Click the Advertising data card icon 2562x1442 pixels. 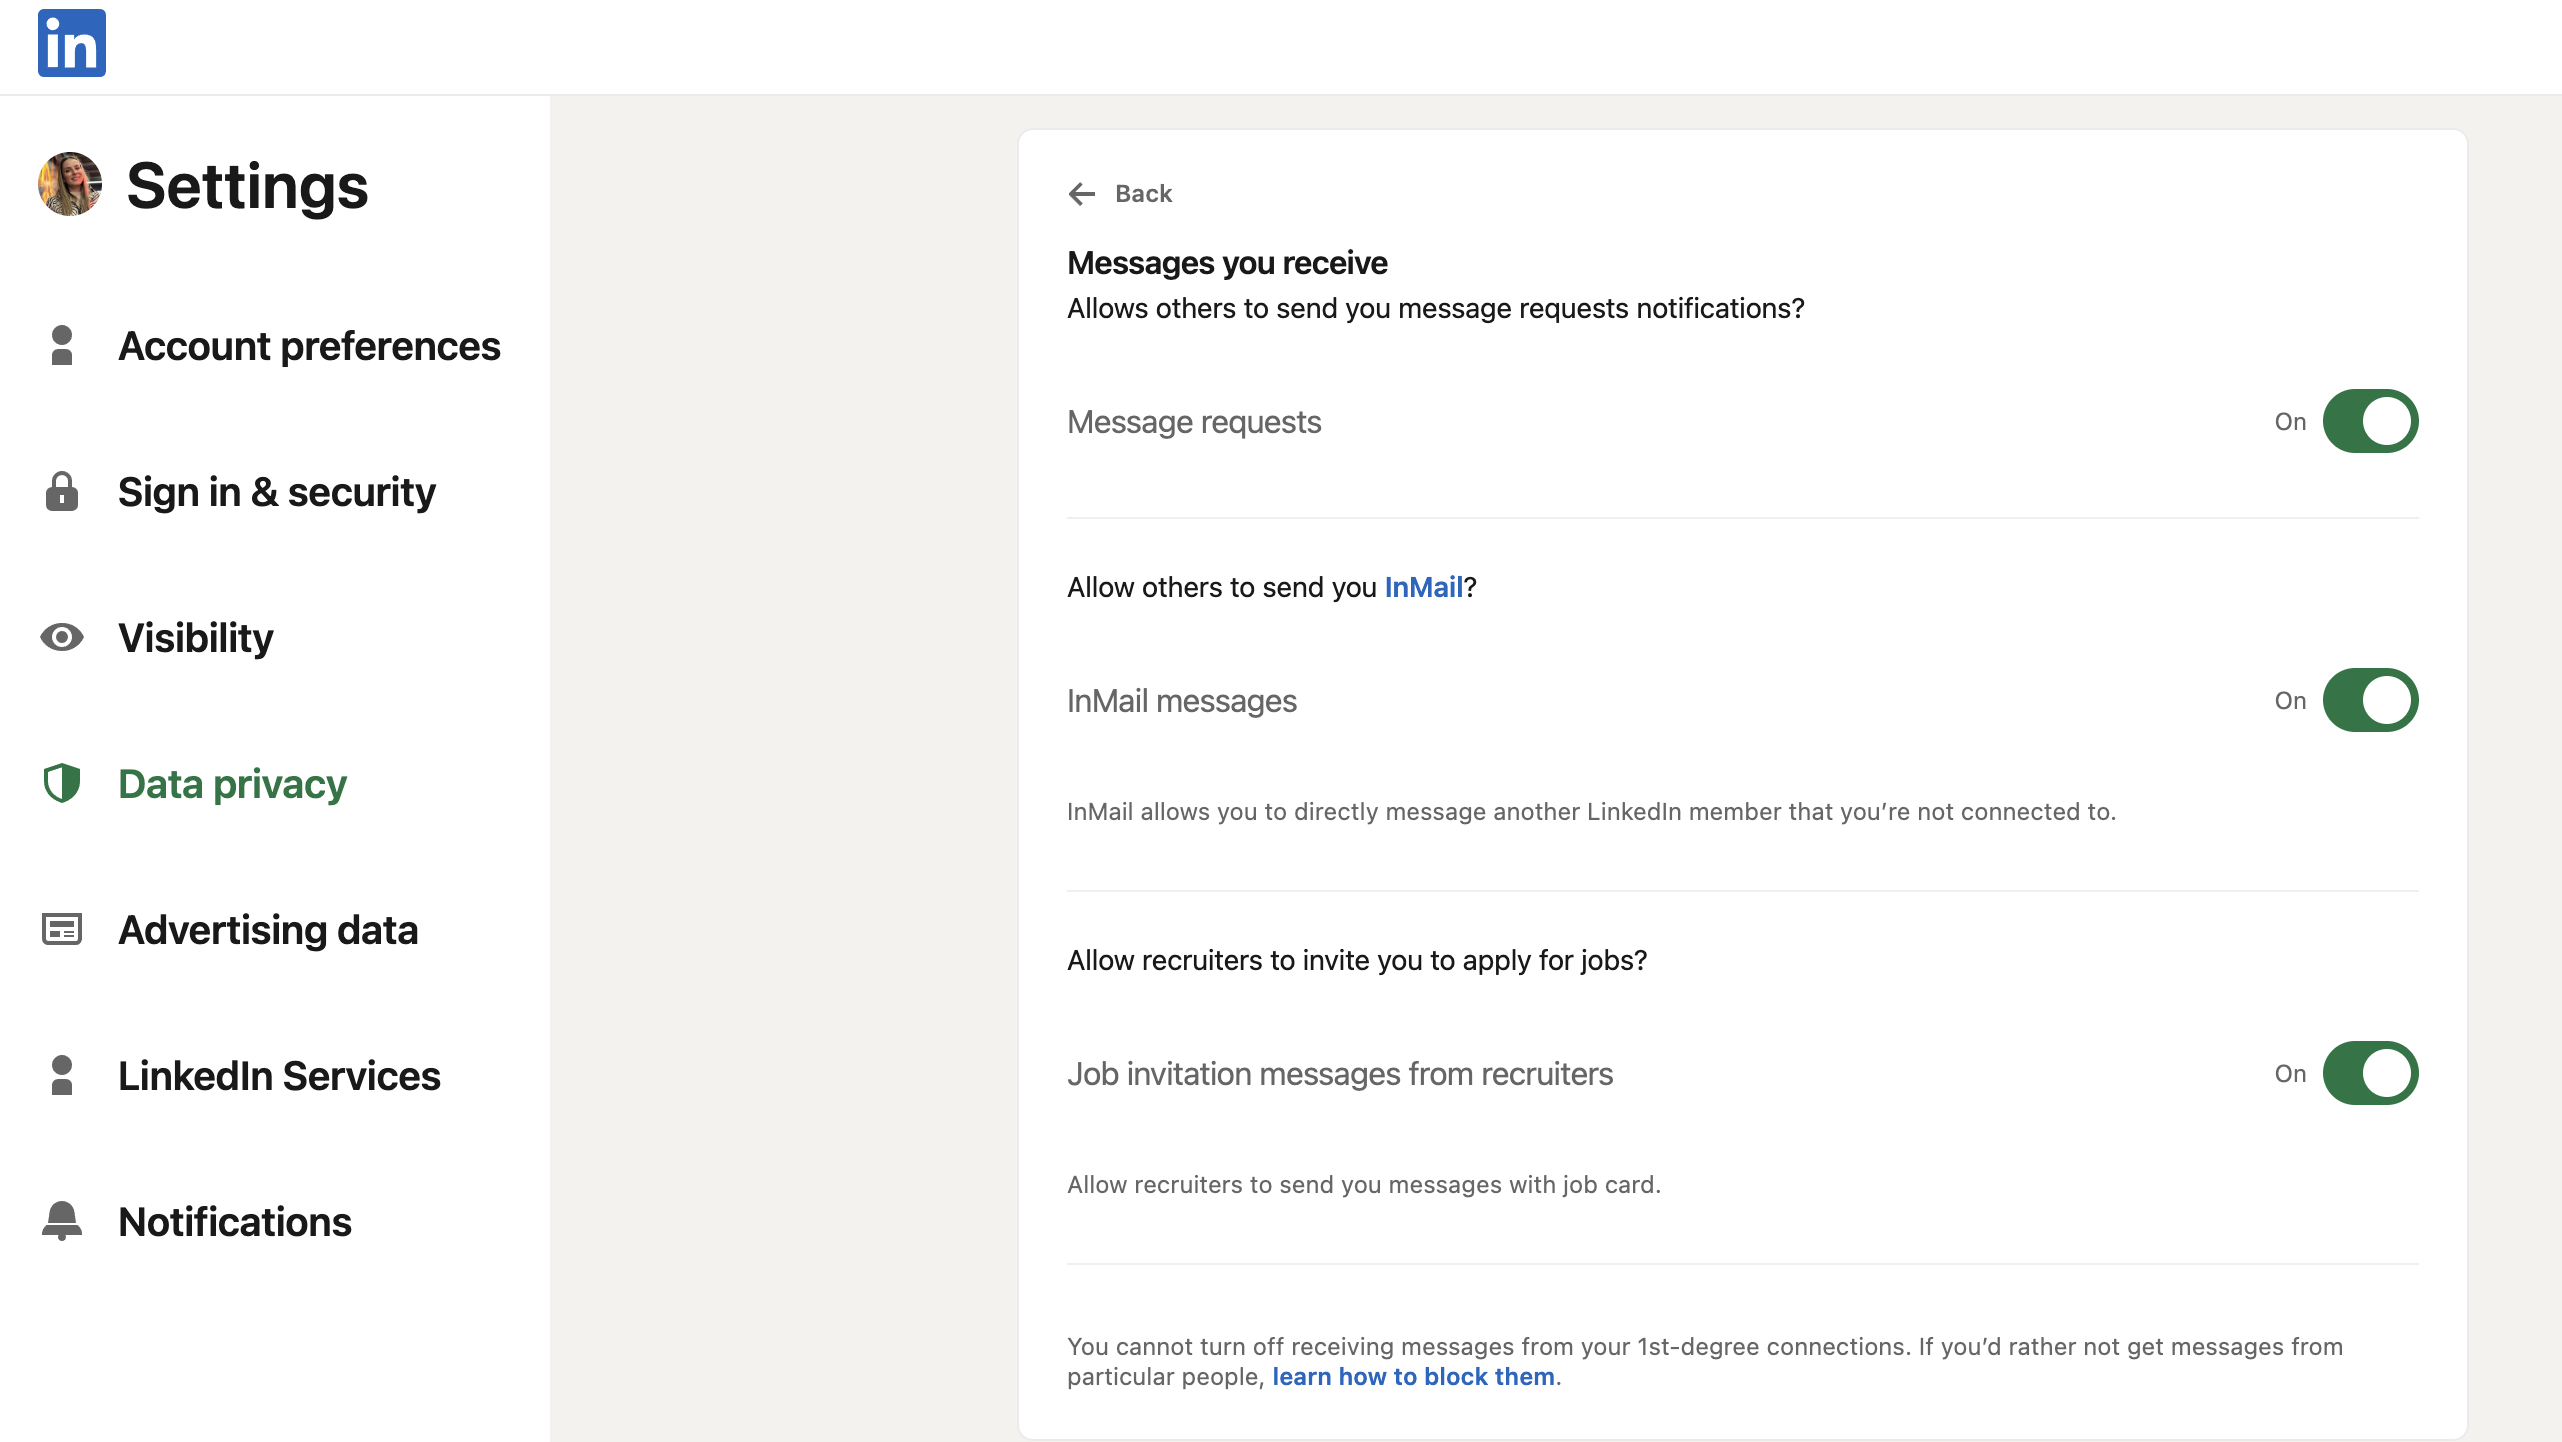62,929
